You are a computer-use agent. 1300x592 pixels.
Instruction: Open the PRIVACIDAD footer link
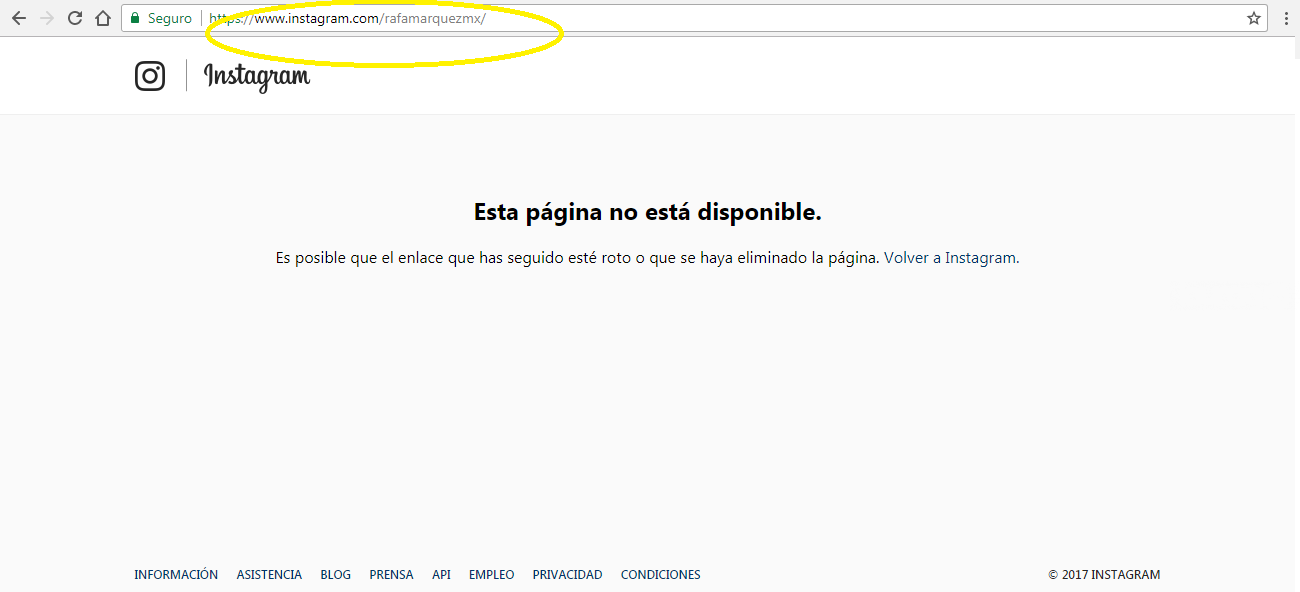[x=567, y=575]
